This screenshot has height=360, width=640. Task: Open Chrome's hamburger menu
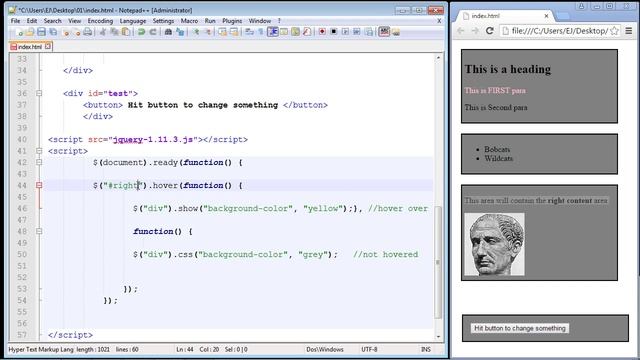(x=629, y=31)
